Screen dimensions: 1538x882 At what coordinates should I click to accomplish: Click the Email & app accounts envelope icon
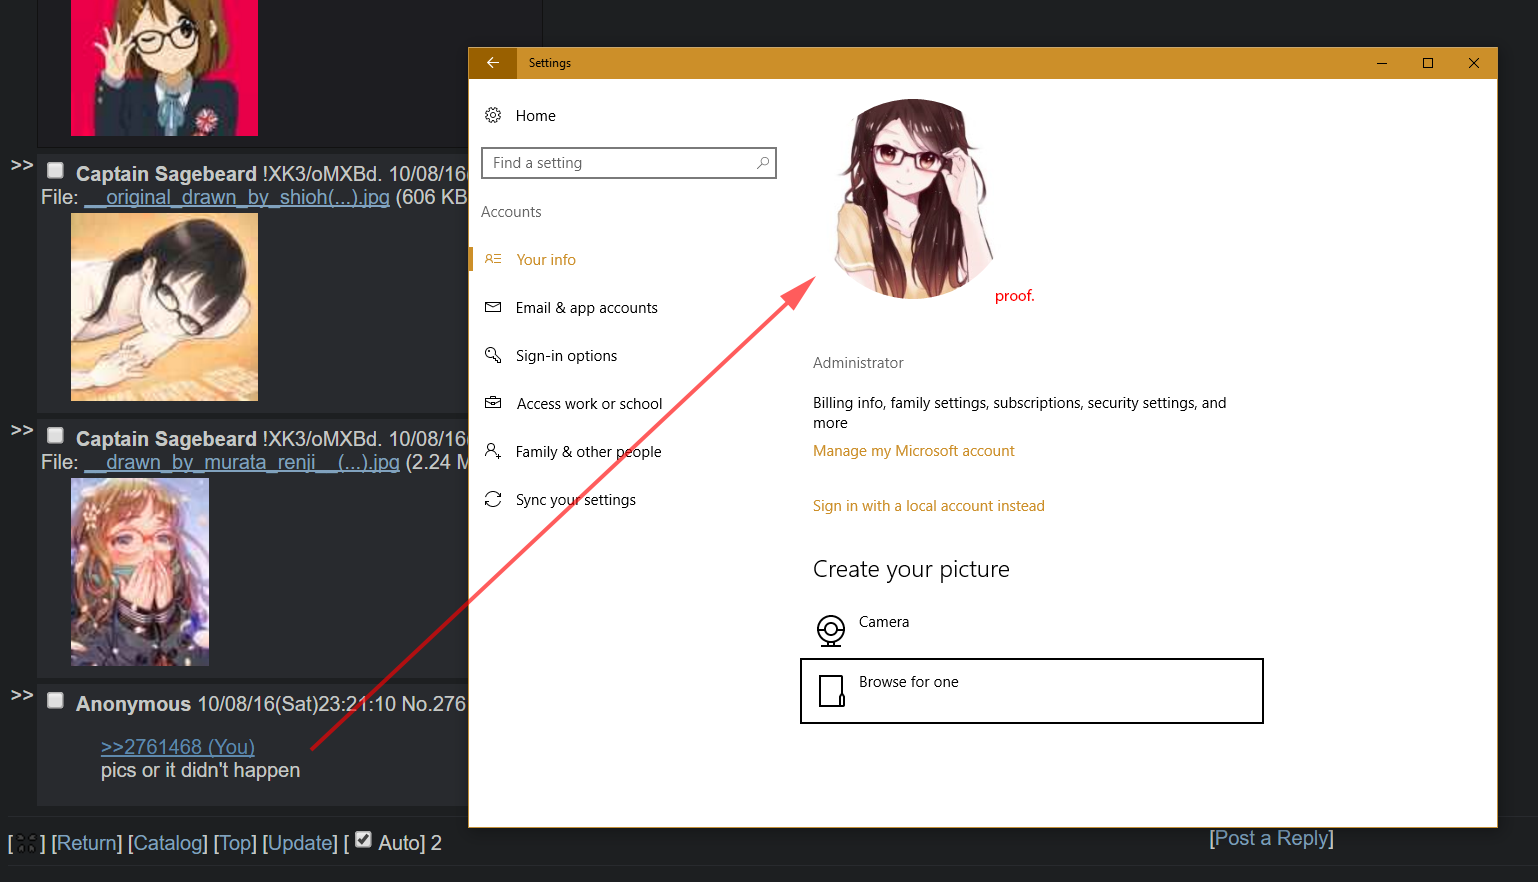[x=493, y=308]
